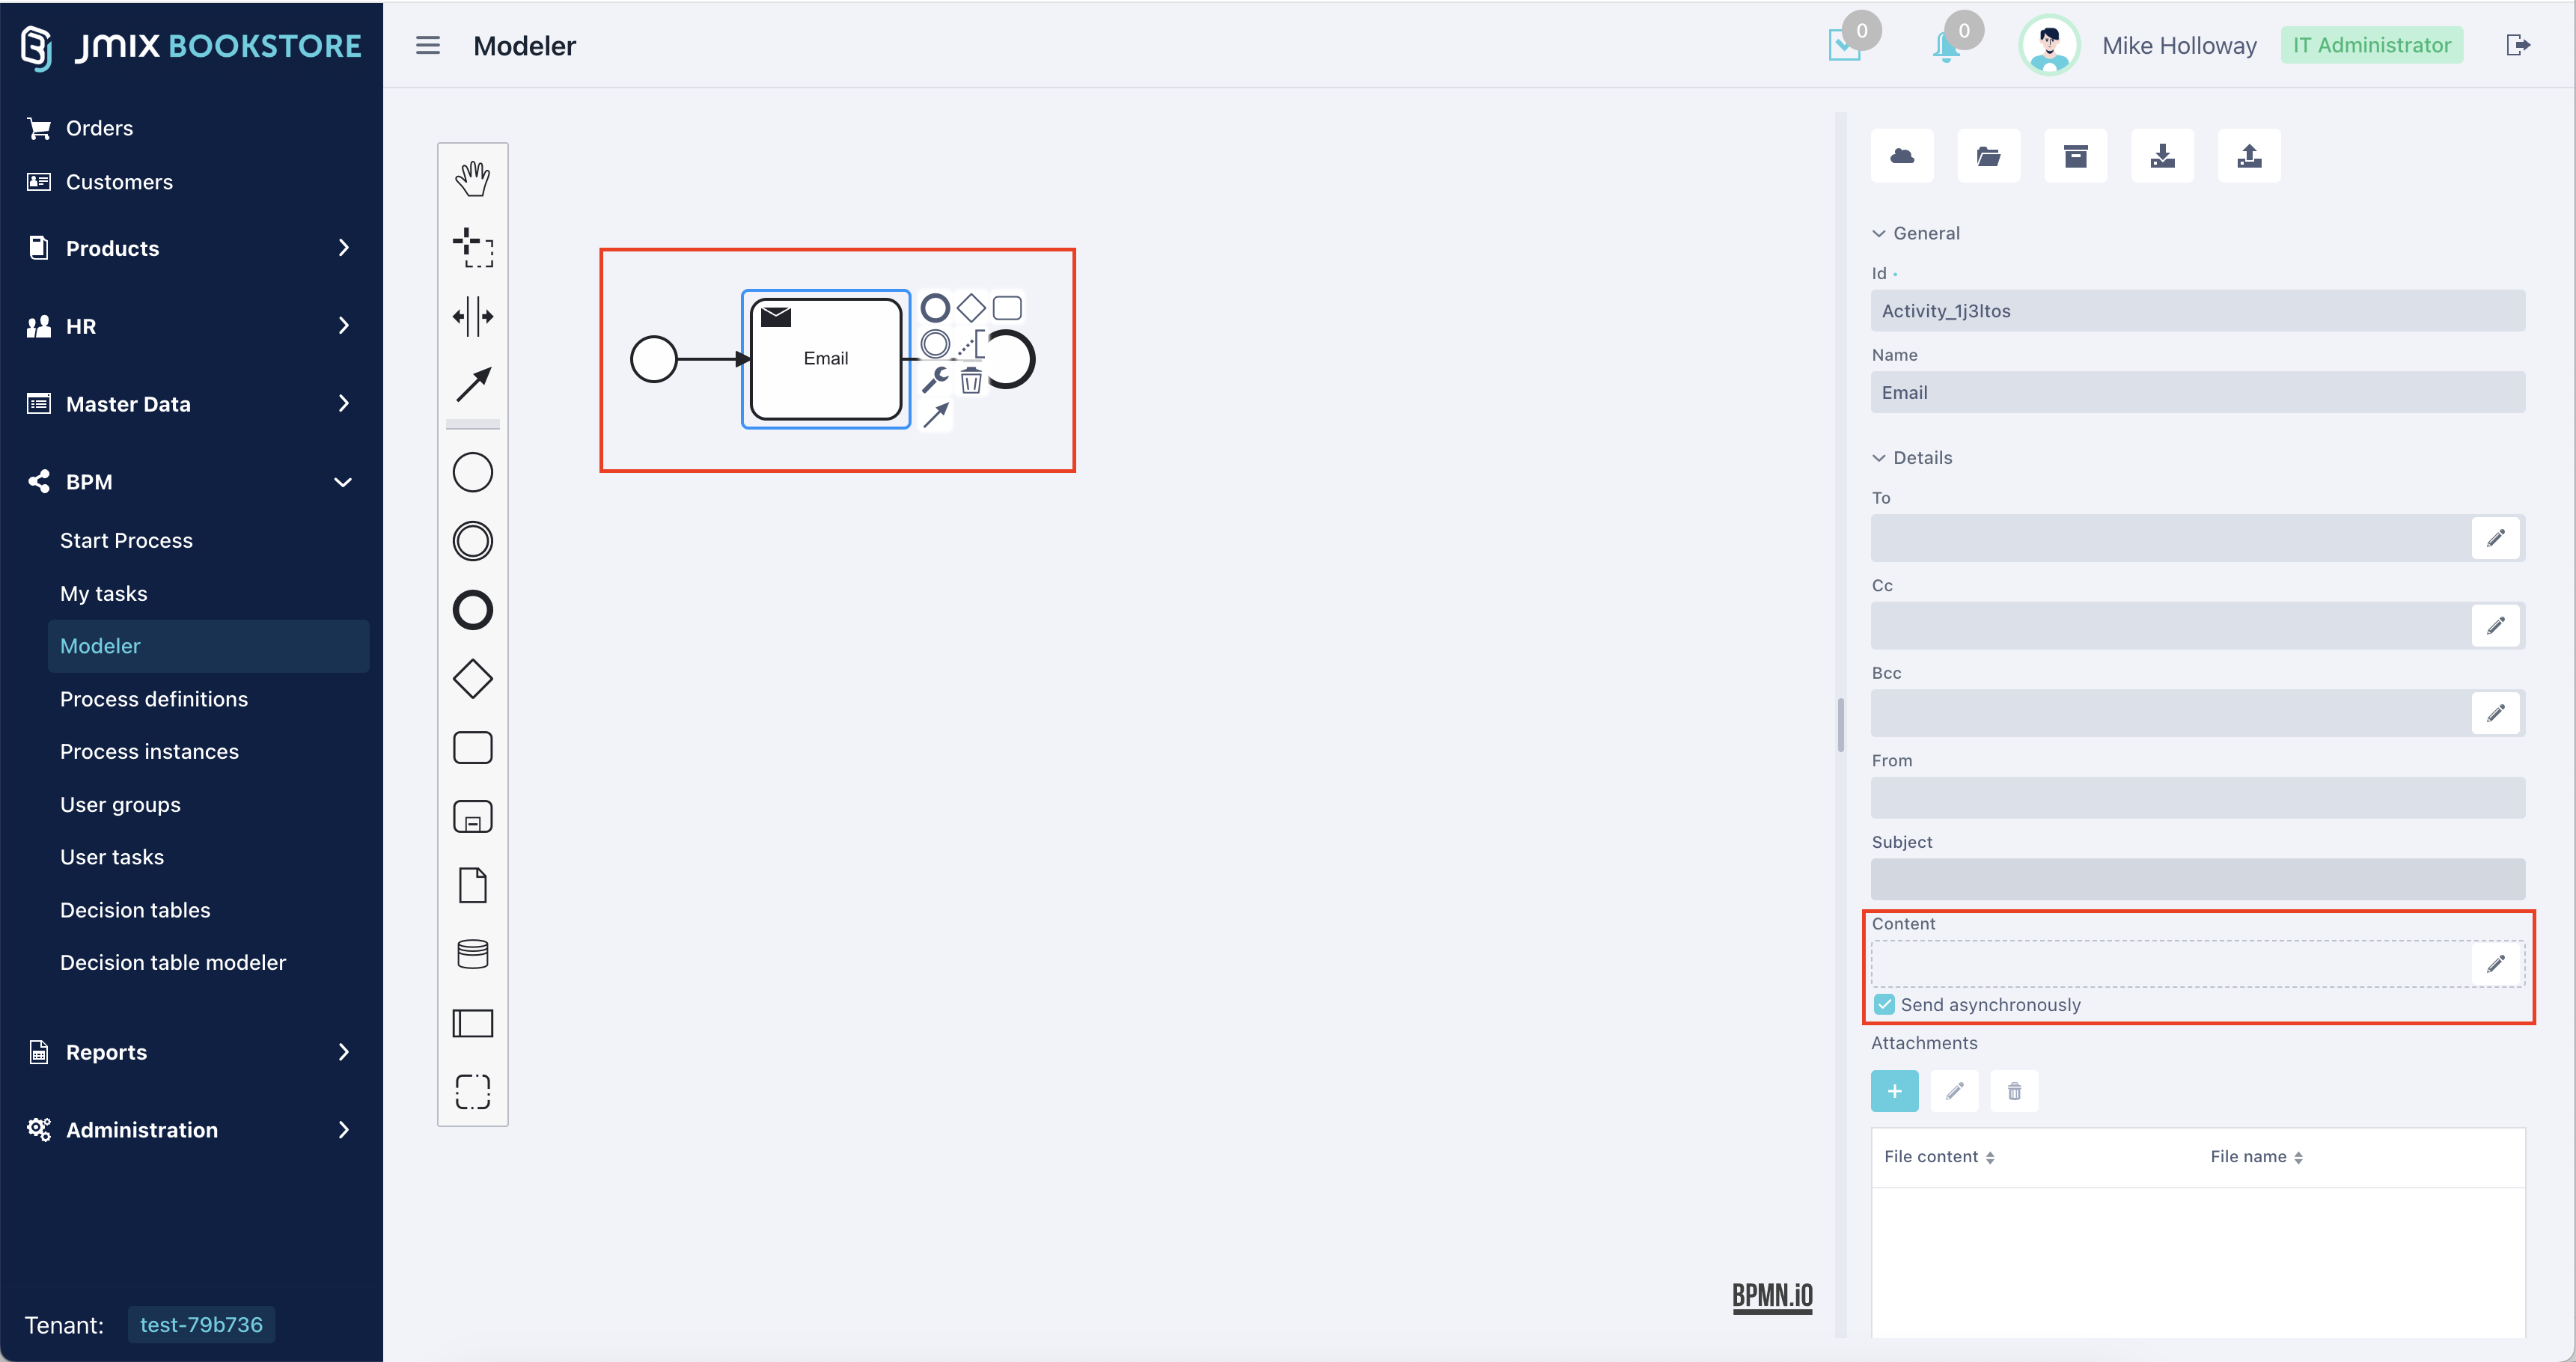
Task: Click connect arrow in Email context pad
Action: point(935,415)
